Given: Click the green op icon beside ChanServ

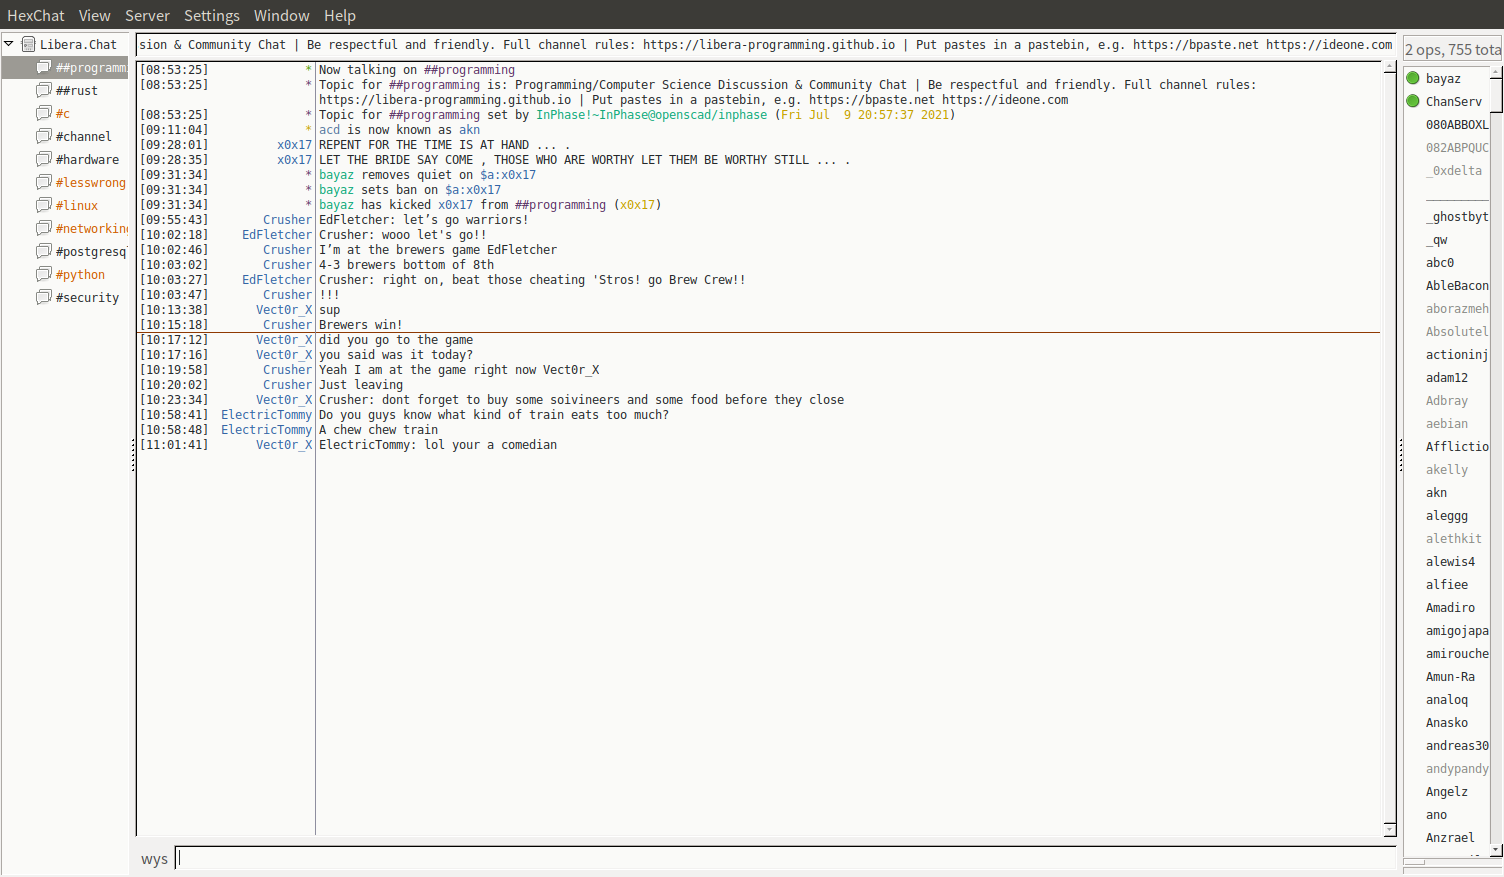Looking at the screenshot, I should coord(1413,101).
